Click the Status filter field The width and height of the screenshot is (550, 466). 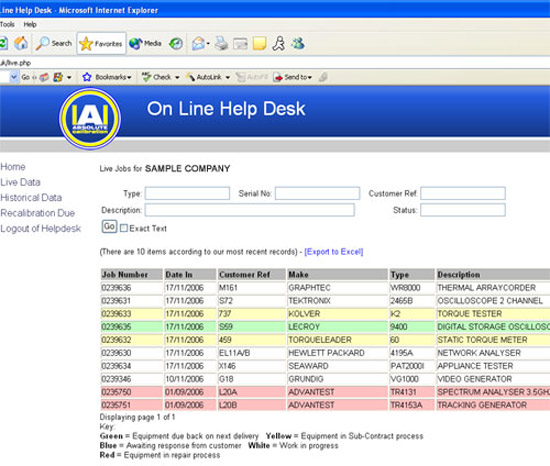coord(463,210)
